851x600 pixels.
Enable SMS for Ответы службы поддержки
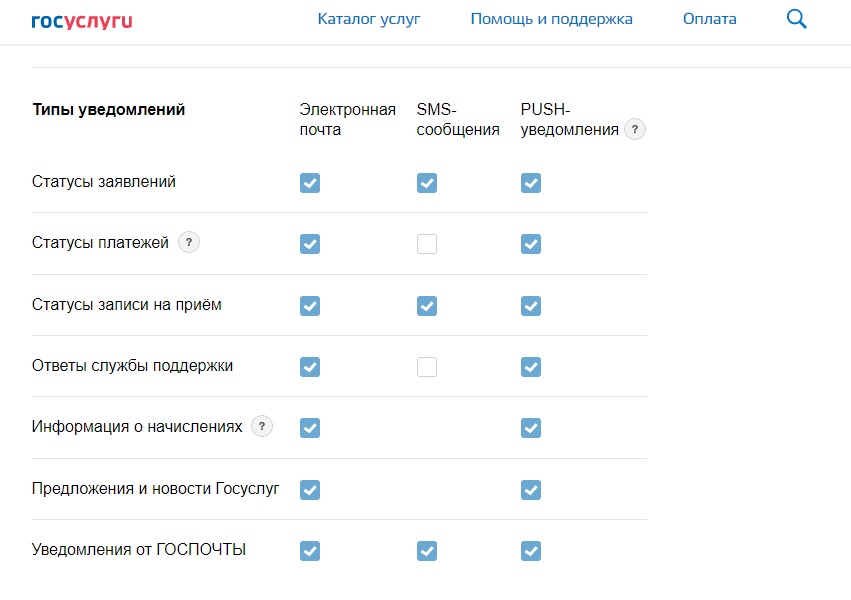point(427,367)
